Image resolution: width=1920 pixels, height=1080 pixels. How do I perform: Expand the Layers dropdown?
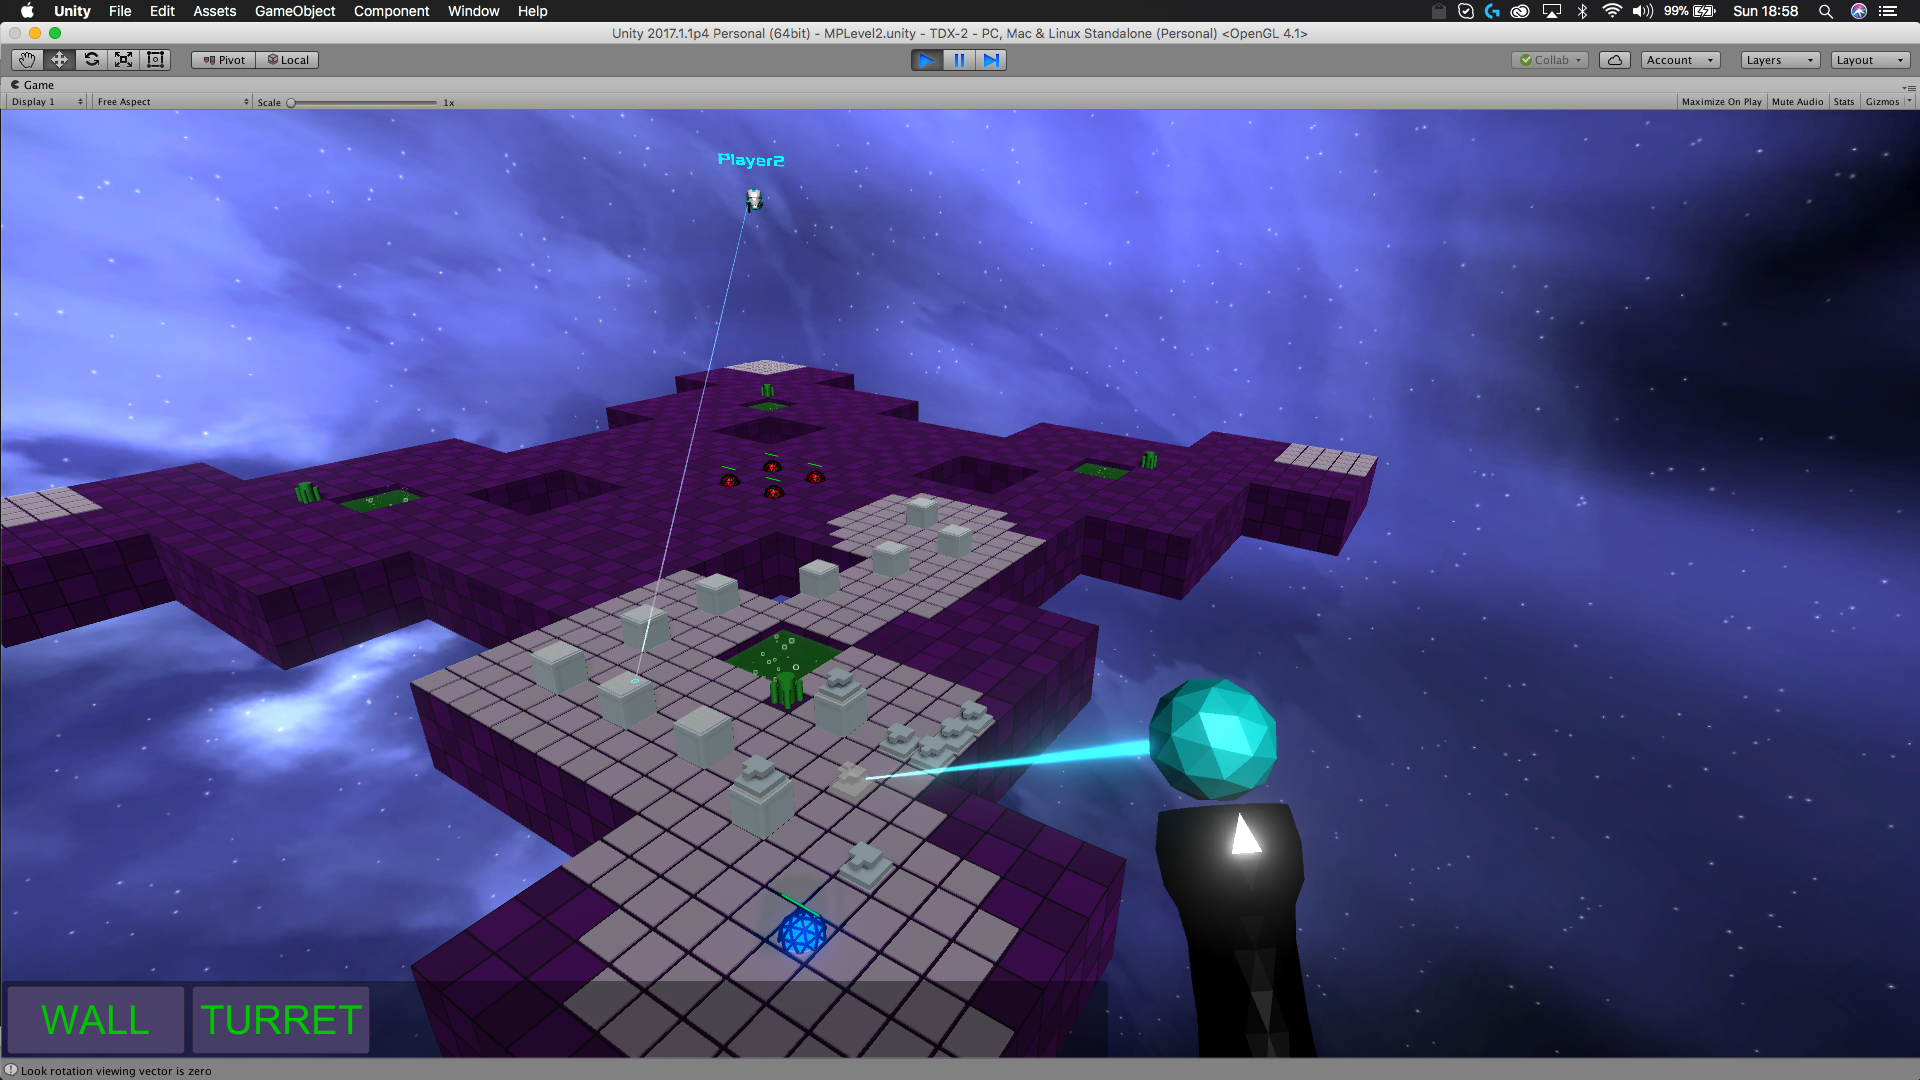click(x=1779, y=60)
